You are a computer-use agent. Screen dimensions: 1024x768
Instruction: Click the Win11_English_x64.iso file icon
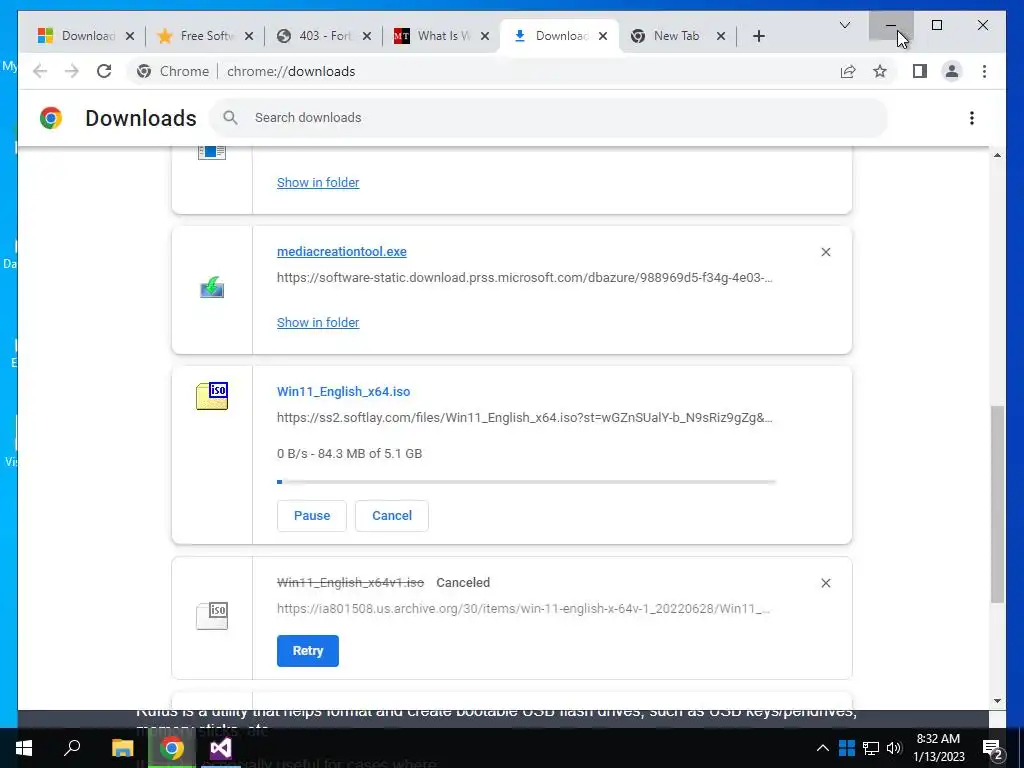(x=212, y=396)
